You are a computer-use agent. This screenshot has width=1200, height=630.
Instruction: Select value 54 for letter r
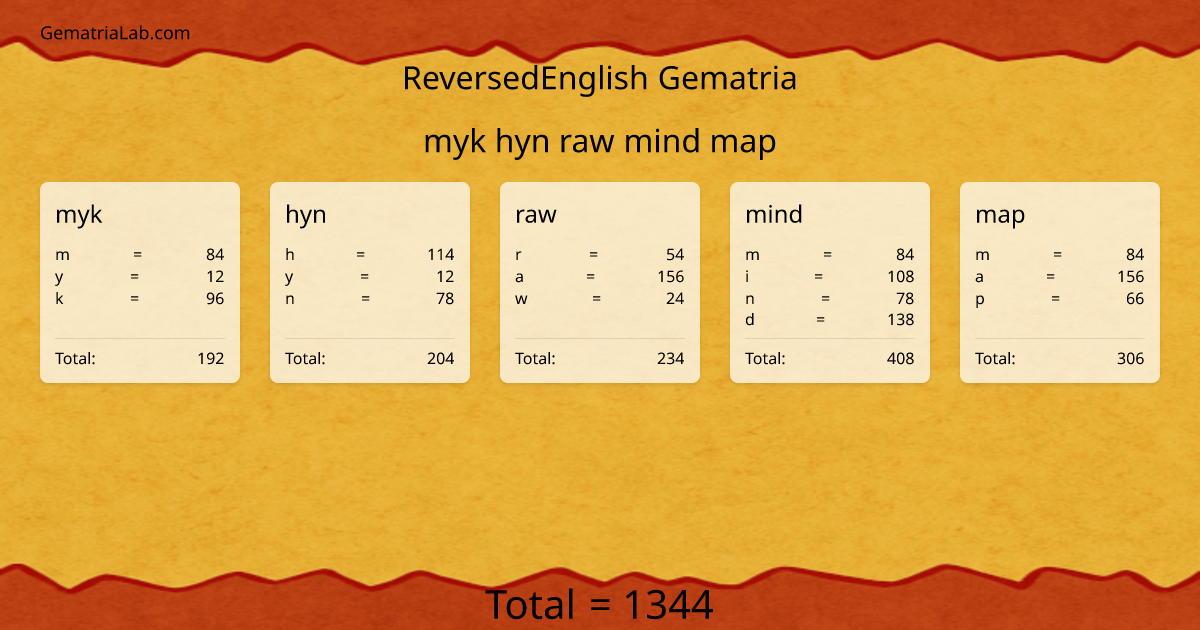(x=675, y=255)
